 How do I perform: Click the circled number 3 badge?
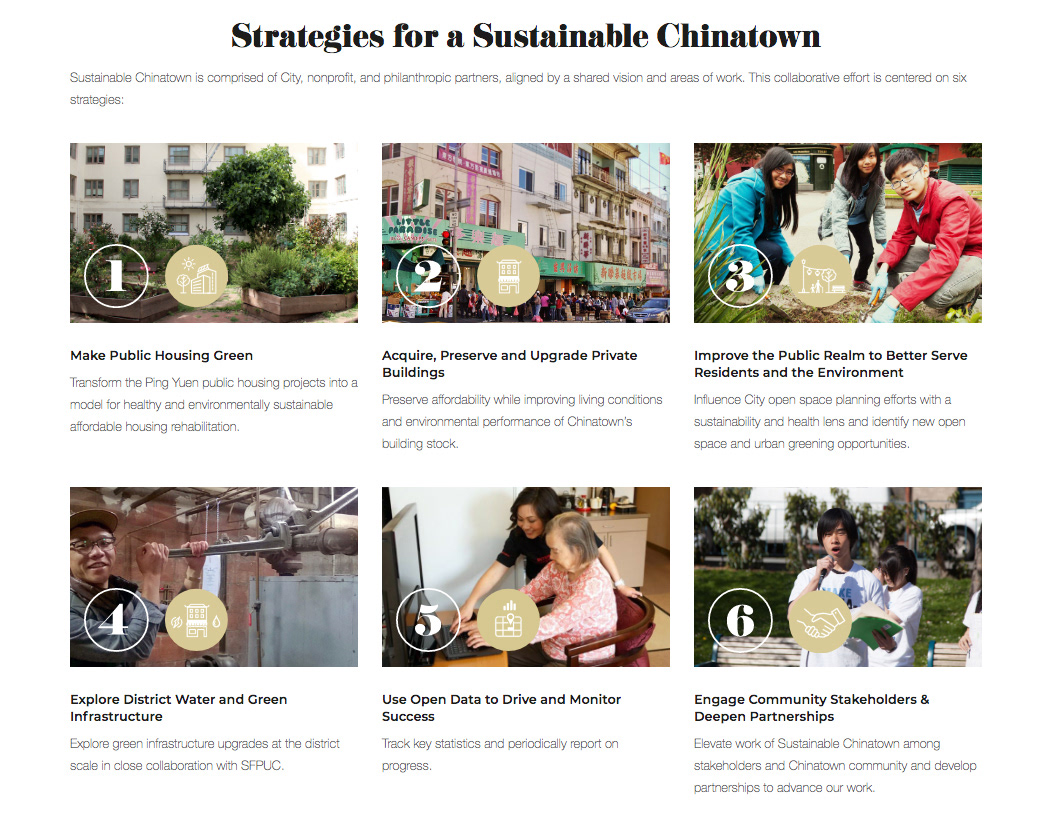(739, 276)
